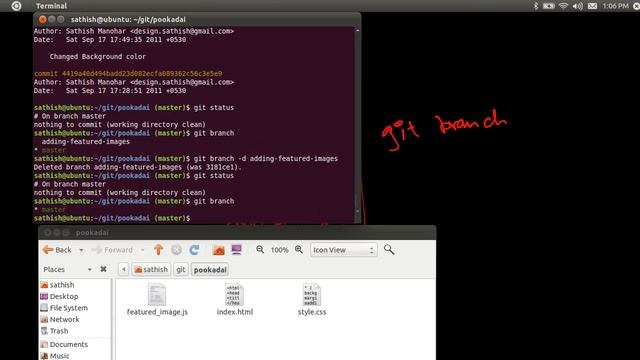Click the Stop loading icon
640x360 pixels.
coord(176,250)
